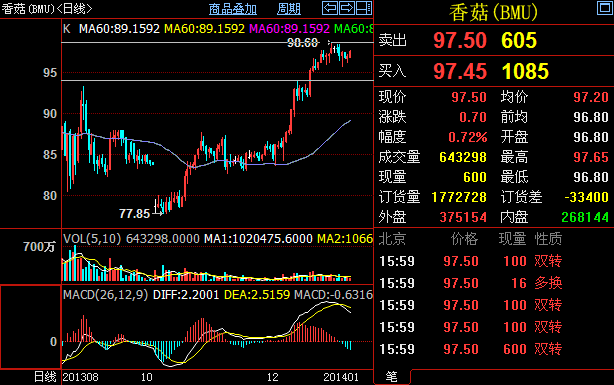Open the 商品叠加 link
The width and height of the screenshot is (614, 385).
pyautogui.click(x=233, y=9)
